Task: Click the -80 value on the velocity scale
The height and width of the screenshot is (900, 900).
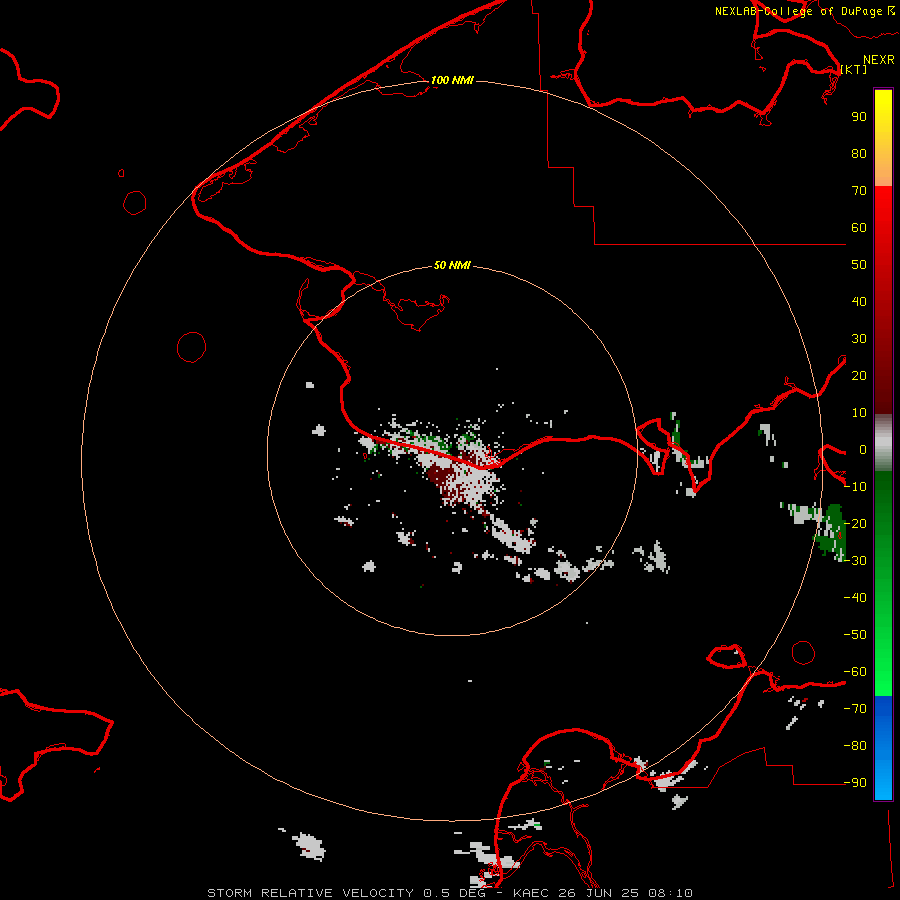Action: tap(855, 746)
